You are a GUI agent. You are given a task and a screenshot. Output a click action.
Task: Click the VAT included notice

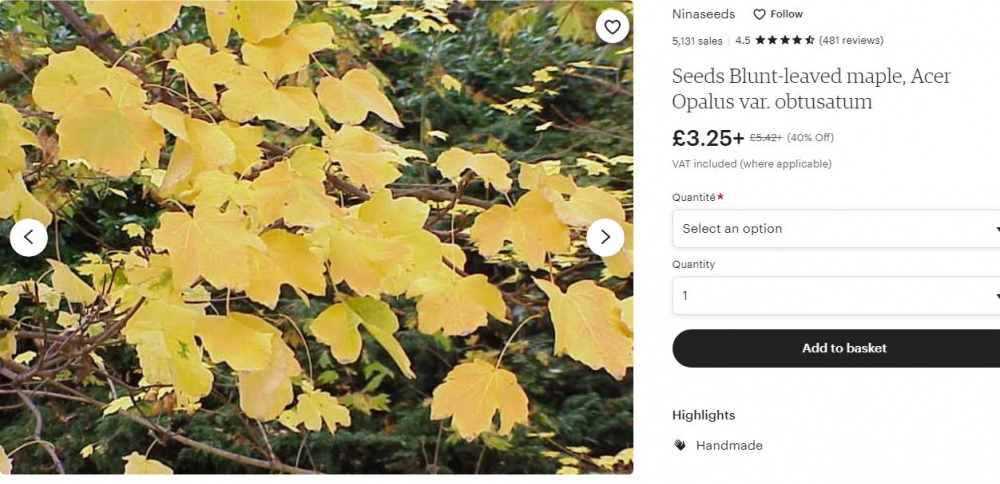click(752, 164)
